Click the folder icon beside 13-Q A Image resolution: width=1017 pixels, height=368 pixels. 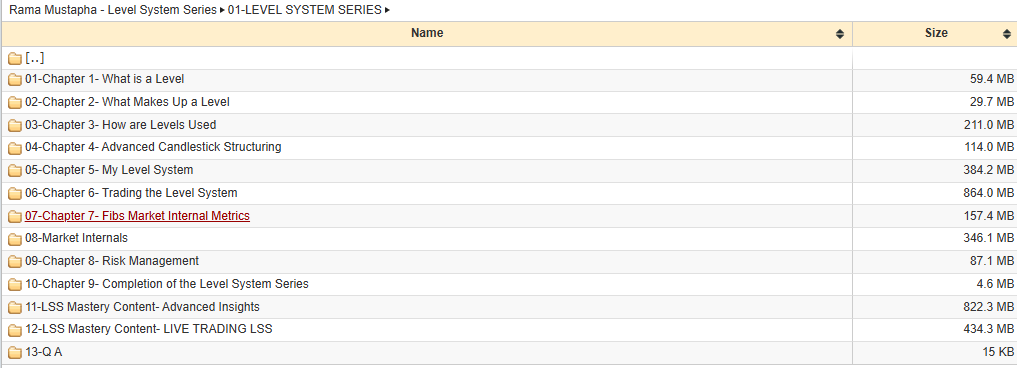(14, 352)
